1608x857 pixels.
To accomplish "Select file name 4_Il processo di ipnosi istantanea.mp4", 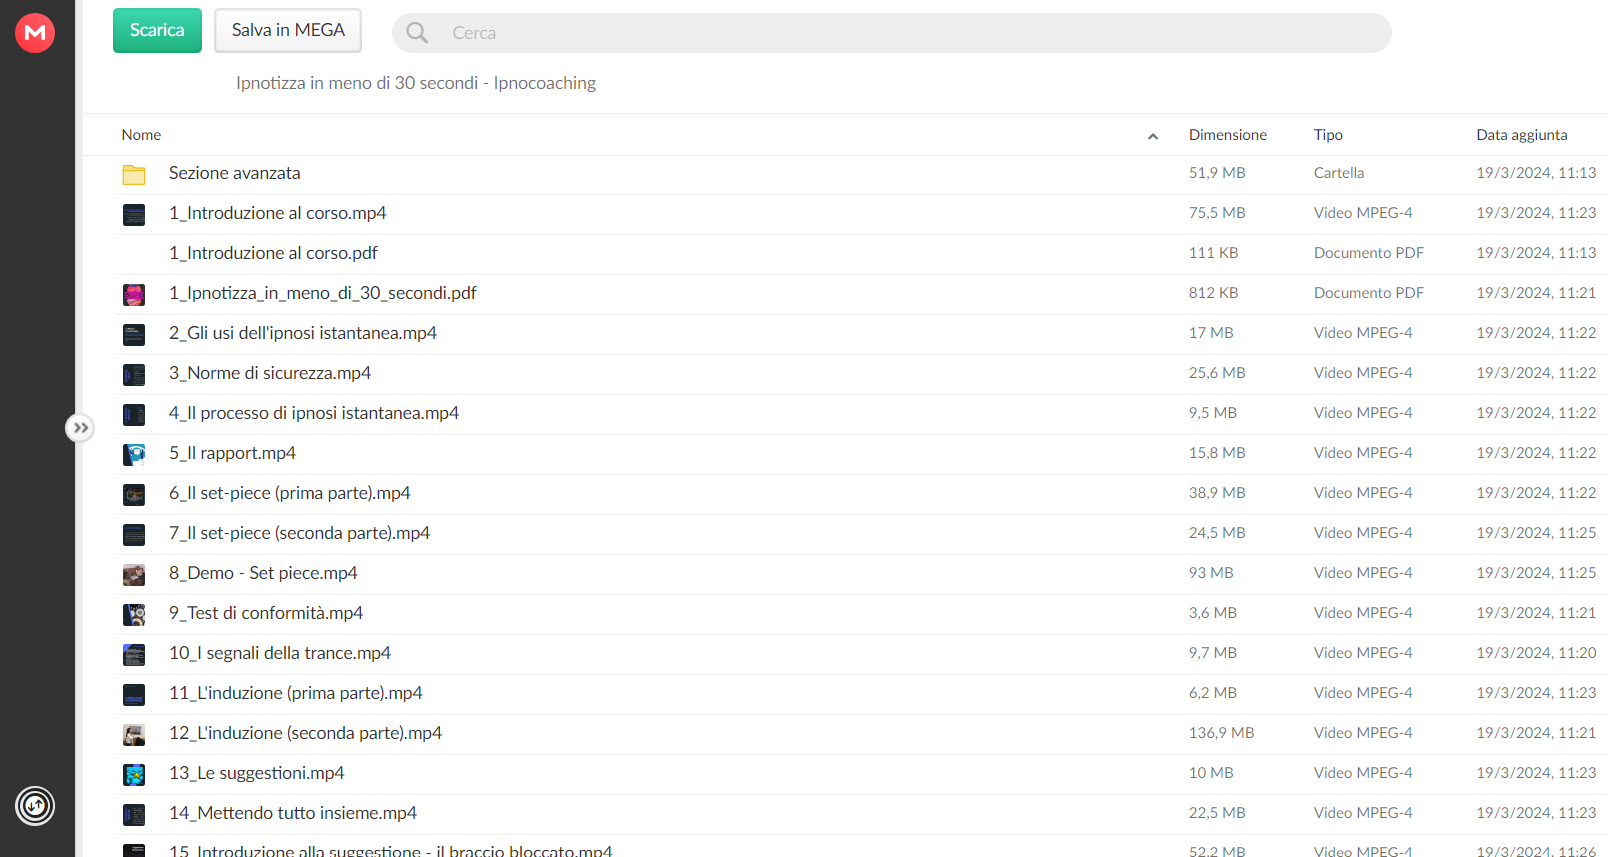I will tap(314, 413).
